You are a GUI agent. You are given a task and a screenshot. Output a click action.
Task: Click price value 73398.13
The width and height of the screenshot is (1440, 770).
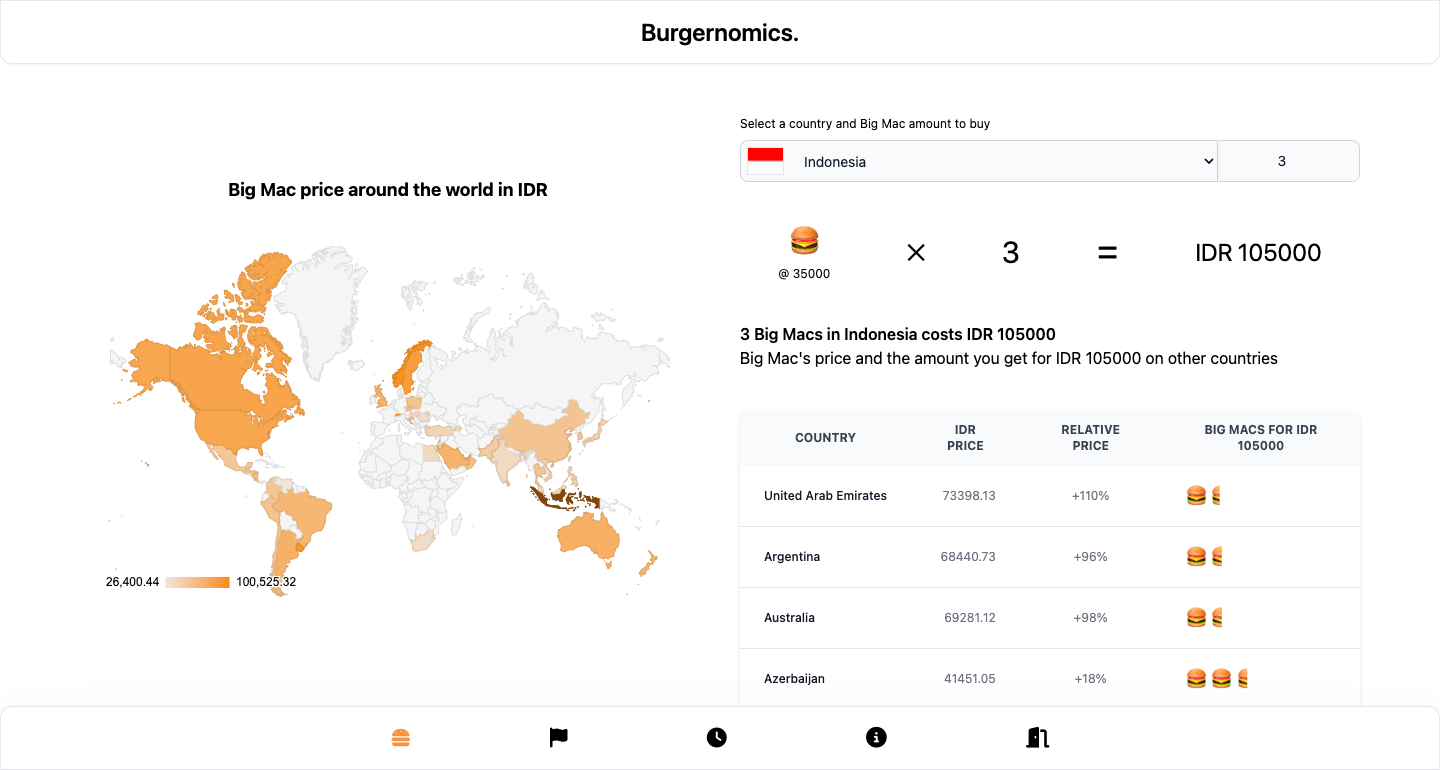point(969,496)
